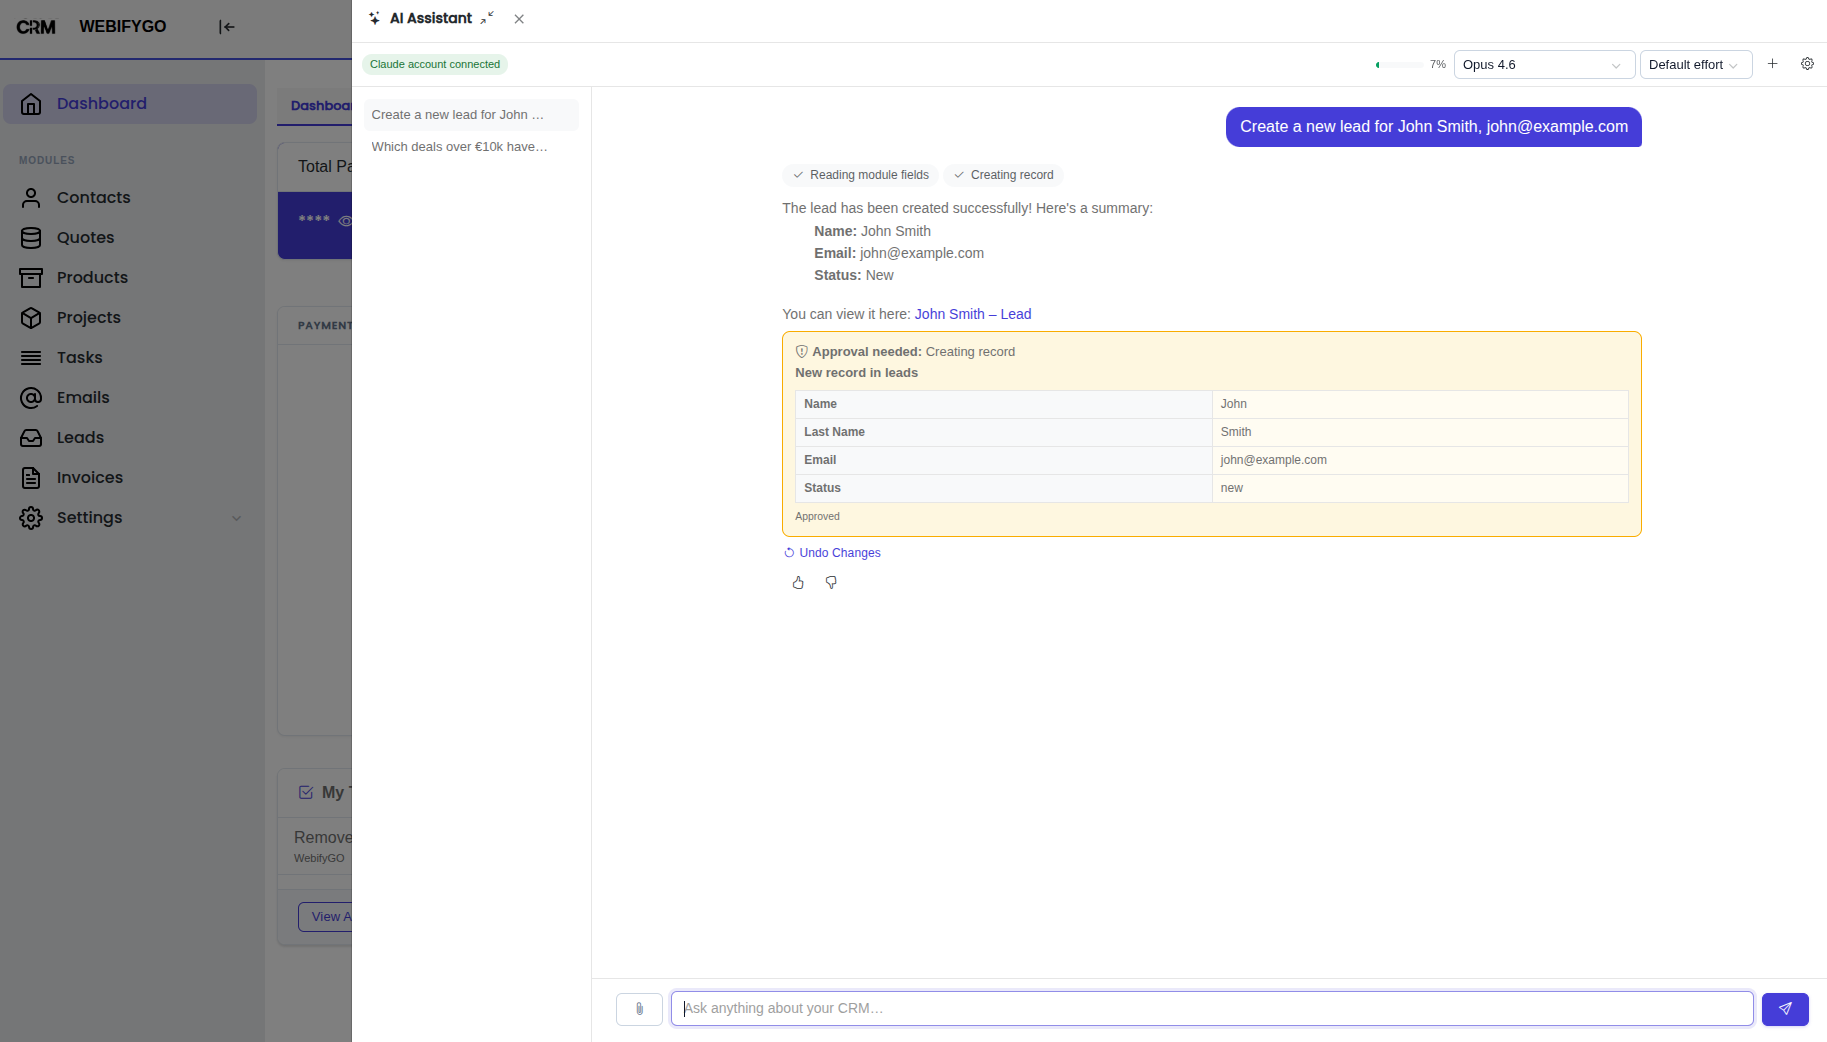Shrink the AI Assistant panel
The width and height of the screenshot is (1827, 1042).
tap(487, 18)
